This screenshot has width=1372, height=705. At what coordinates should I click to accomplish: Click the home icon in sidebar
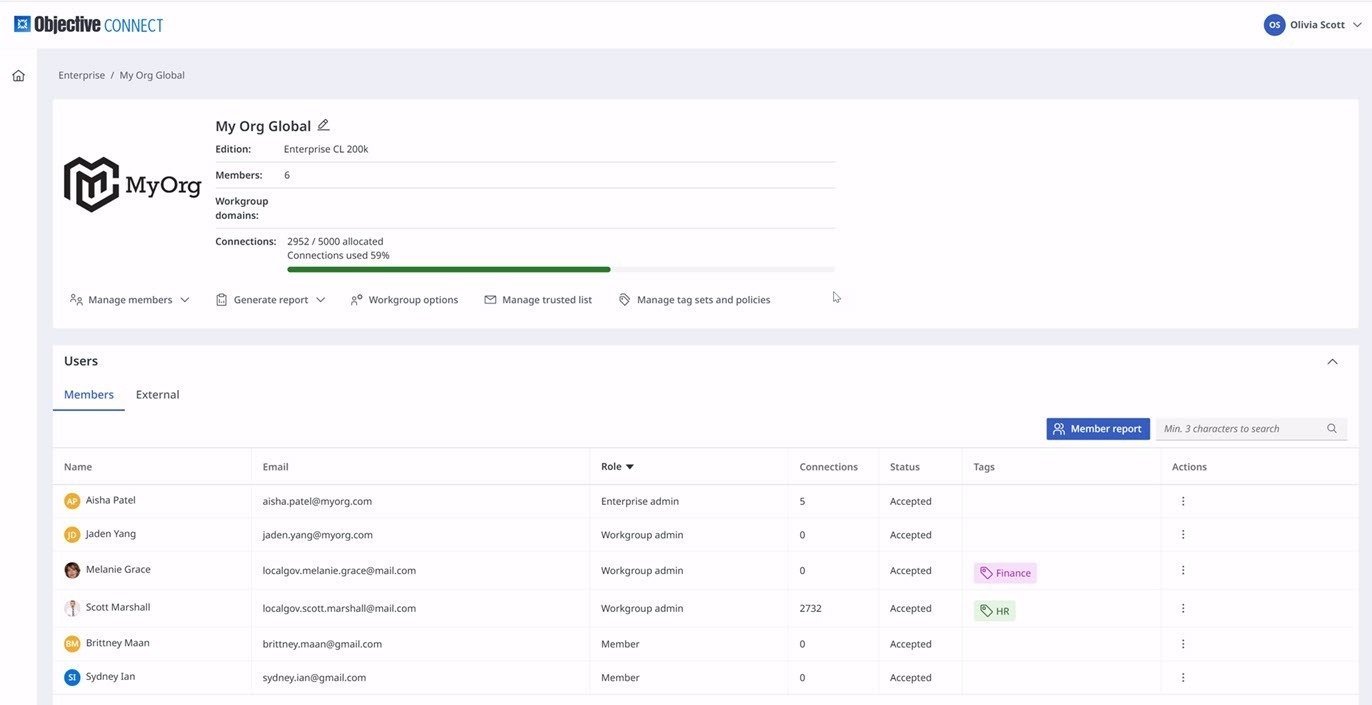tap(18, 75)
